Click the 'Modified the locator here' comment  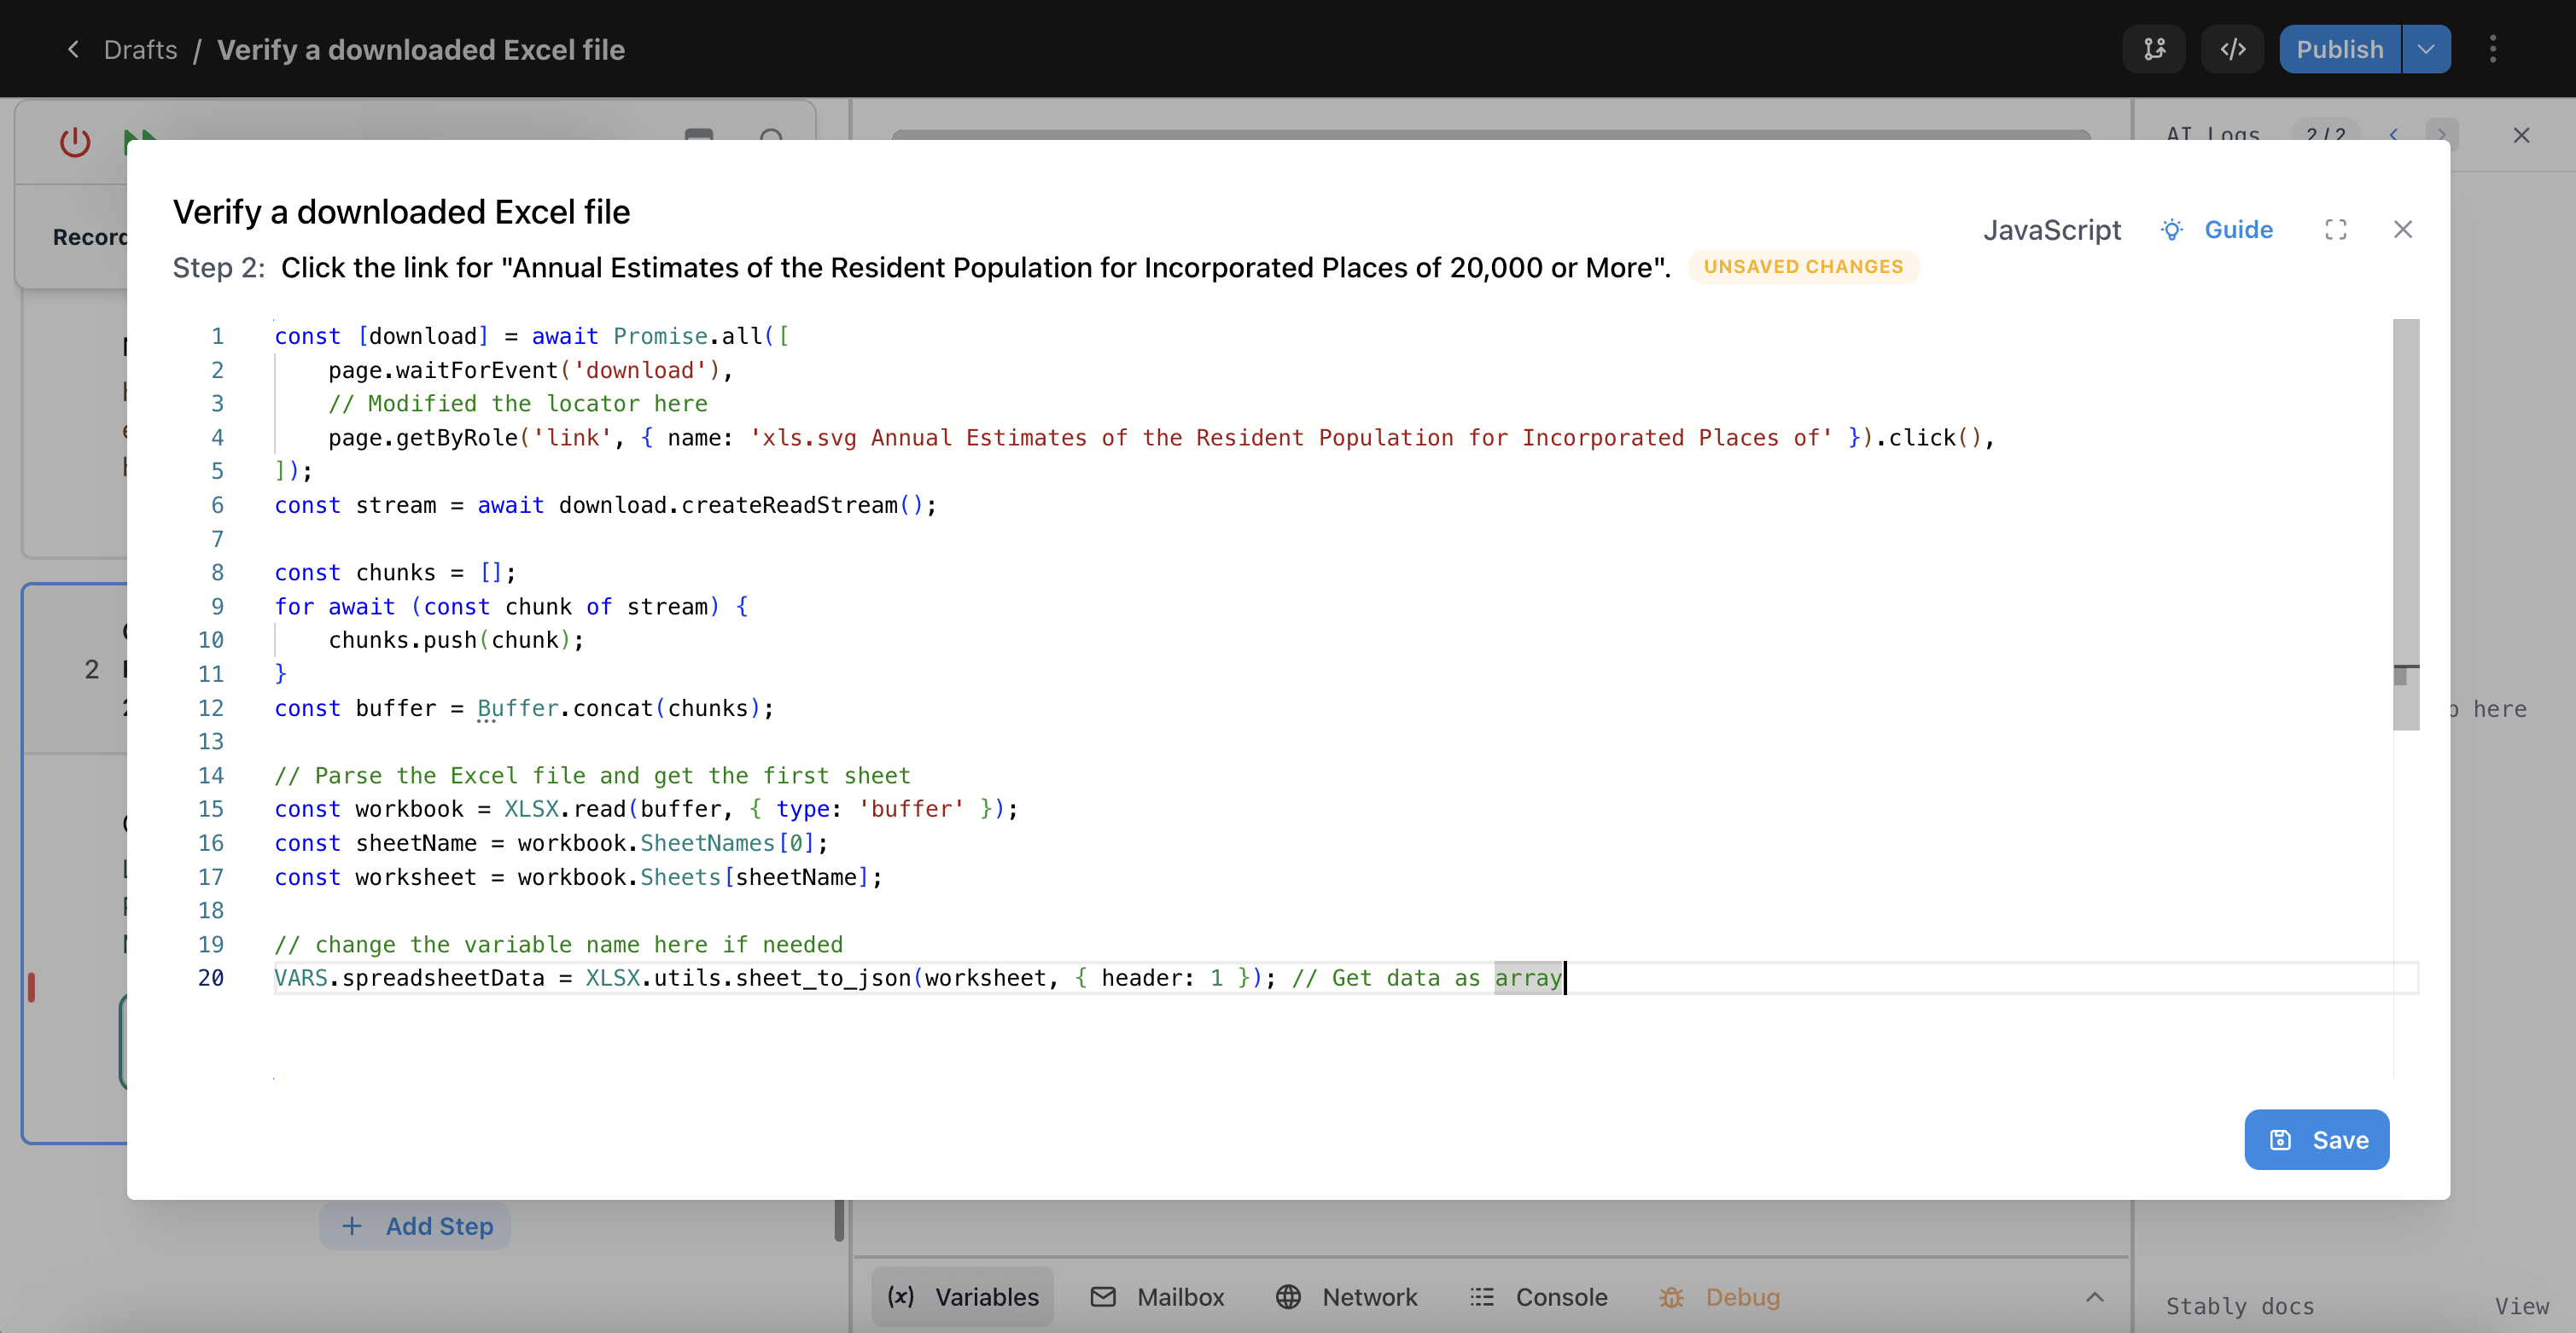coord(518,404)
